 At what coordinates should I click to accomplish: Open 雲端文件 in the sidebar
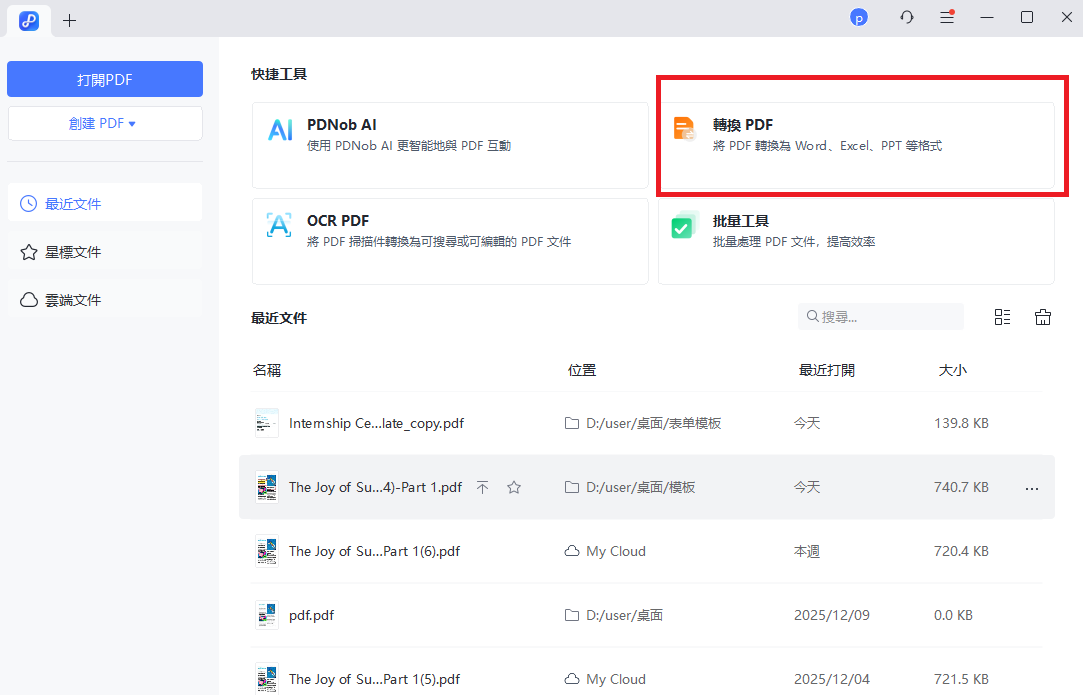pyautogui.click(x=105, y=300)
